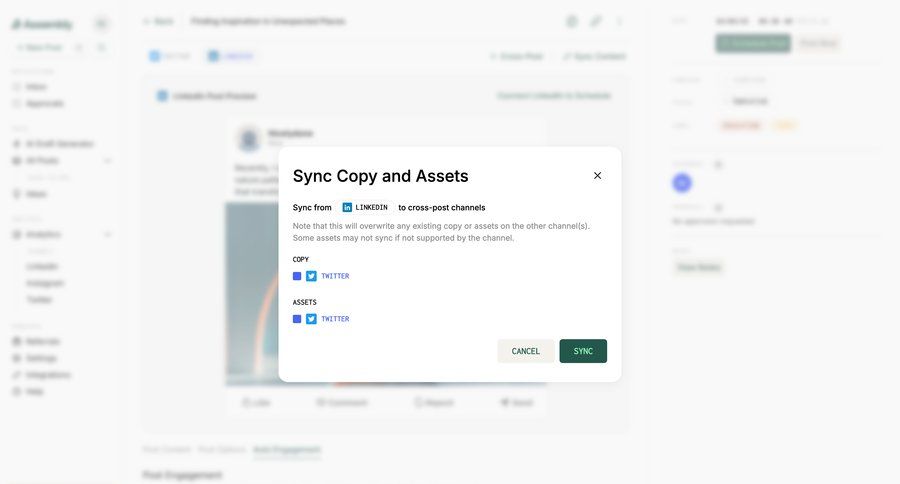Image resolution: width=900 pixels, height=484 pixels.
Task: Click the Twitter icon under Copy
Action: click(311, 276)
